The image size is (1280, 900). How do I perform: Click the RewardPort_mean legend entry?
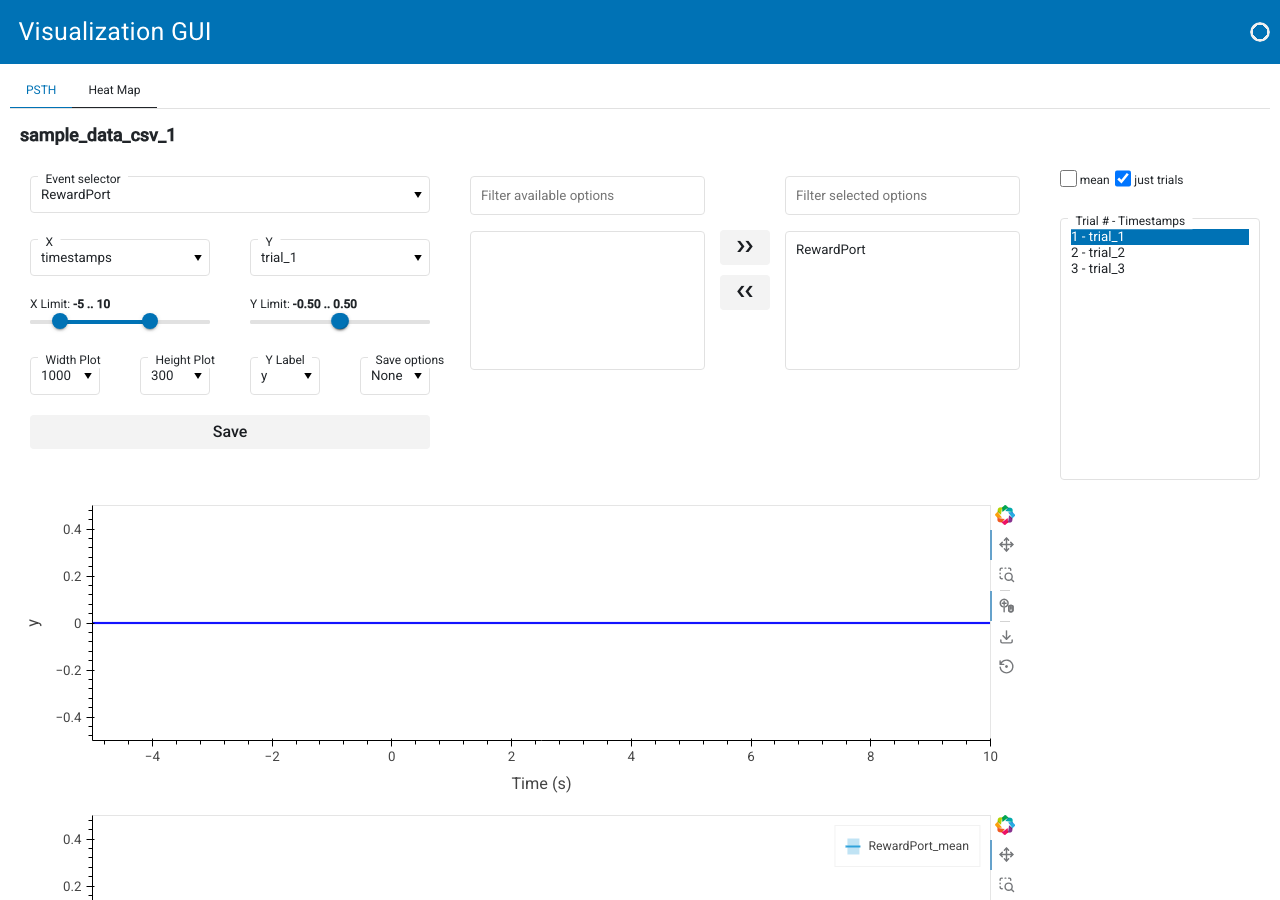pos(907,846)
